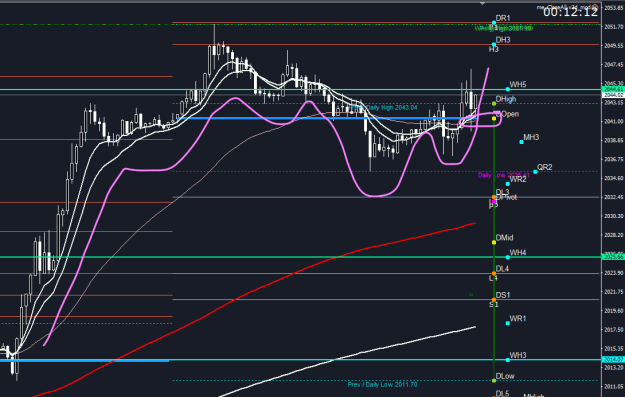Image resolution: width=625 pixels, height=397 pixels.
Task: Select the DHigh level label
Action: point(506,99)
